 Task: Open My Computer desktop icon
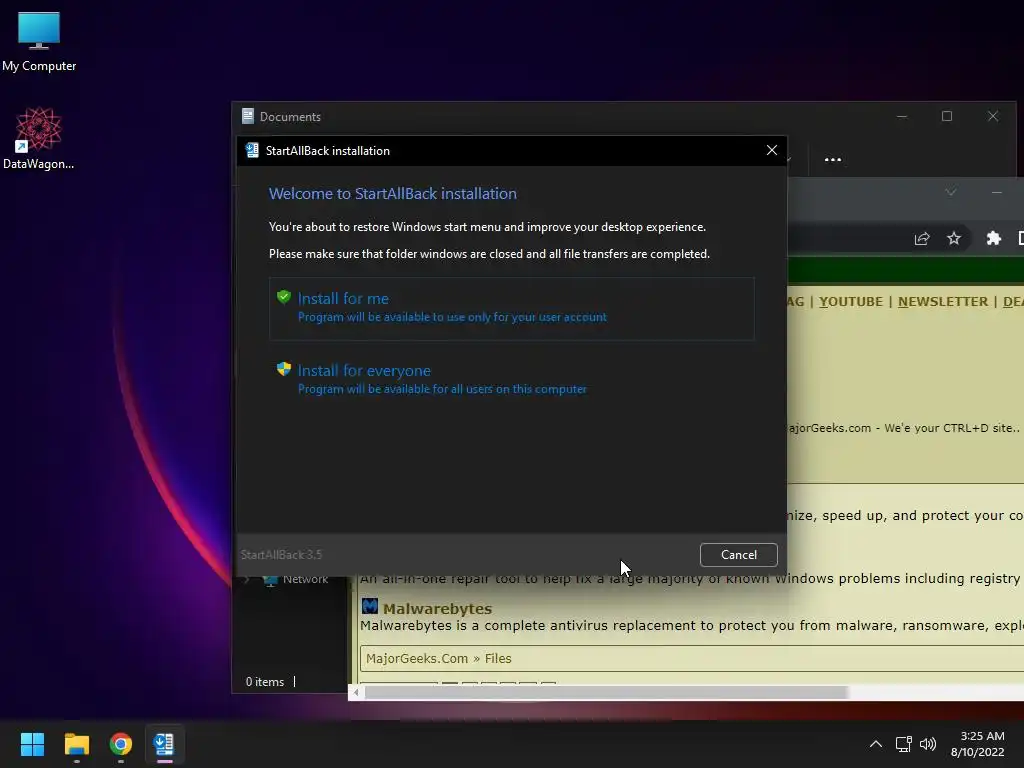click(x=39, y=41)
